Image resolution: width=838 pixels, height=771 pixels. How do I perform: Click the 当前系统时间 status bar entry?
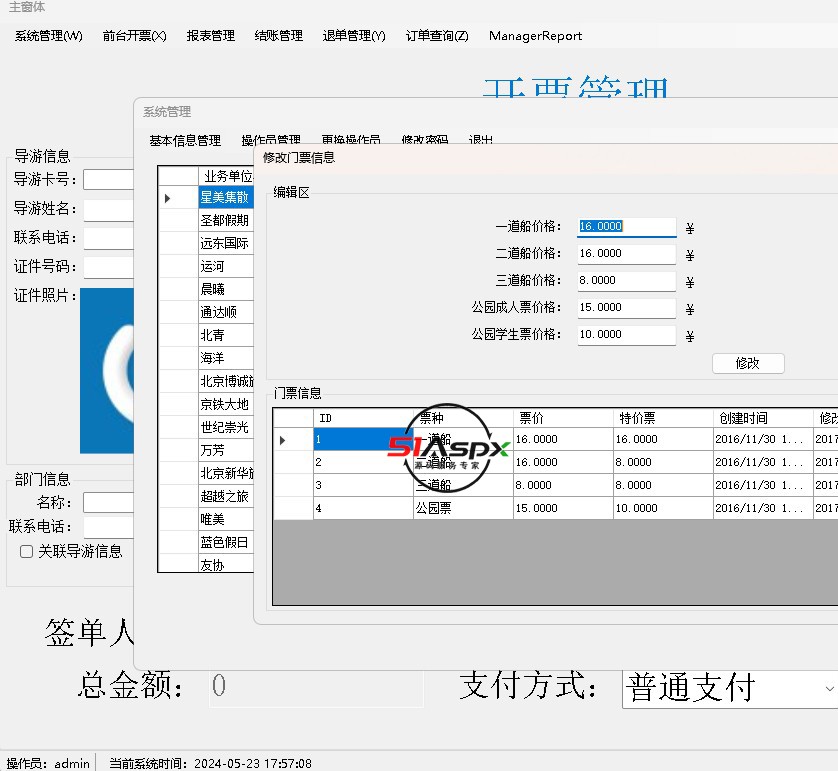tap(210, 763)
